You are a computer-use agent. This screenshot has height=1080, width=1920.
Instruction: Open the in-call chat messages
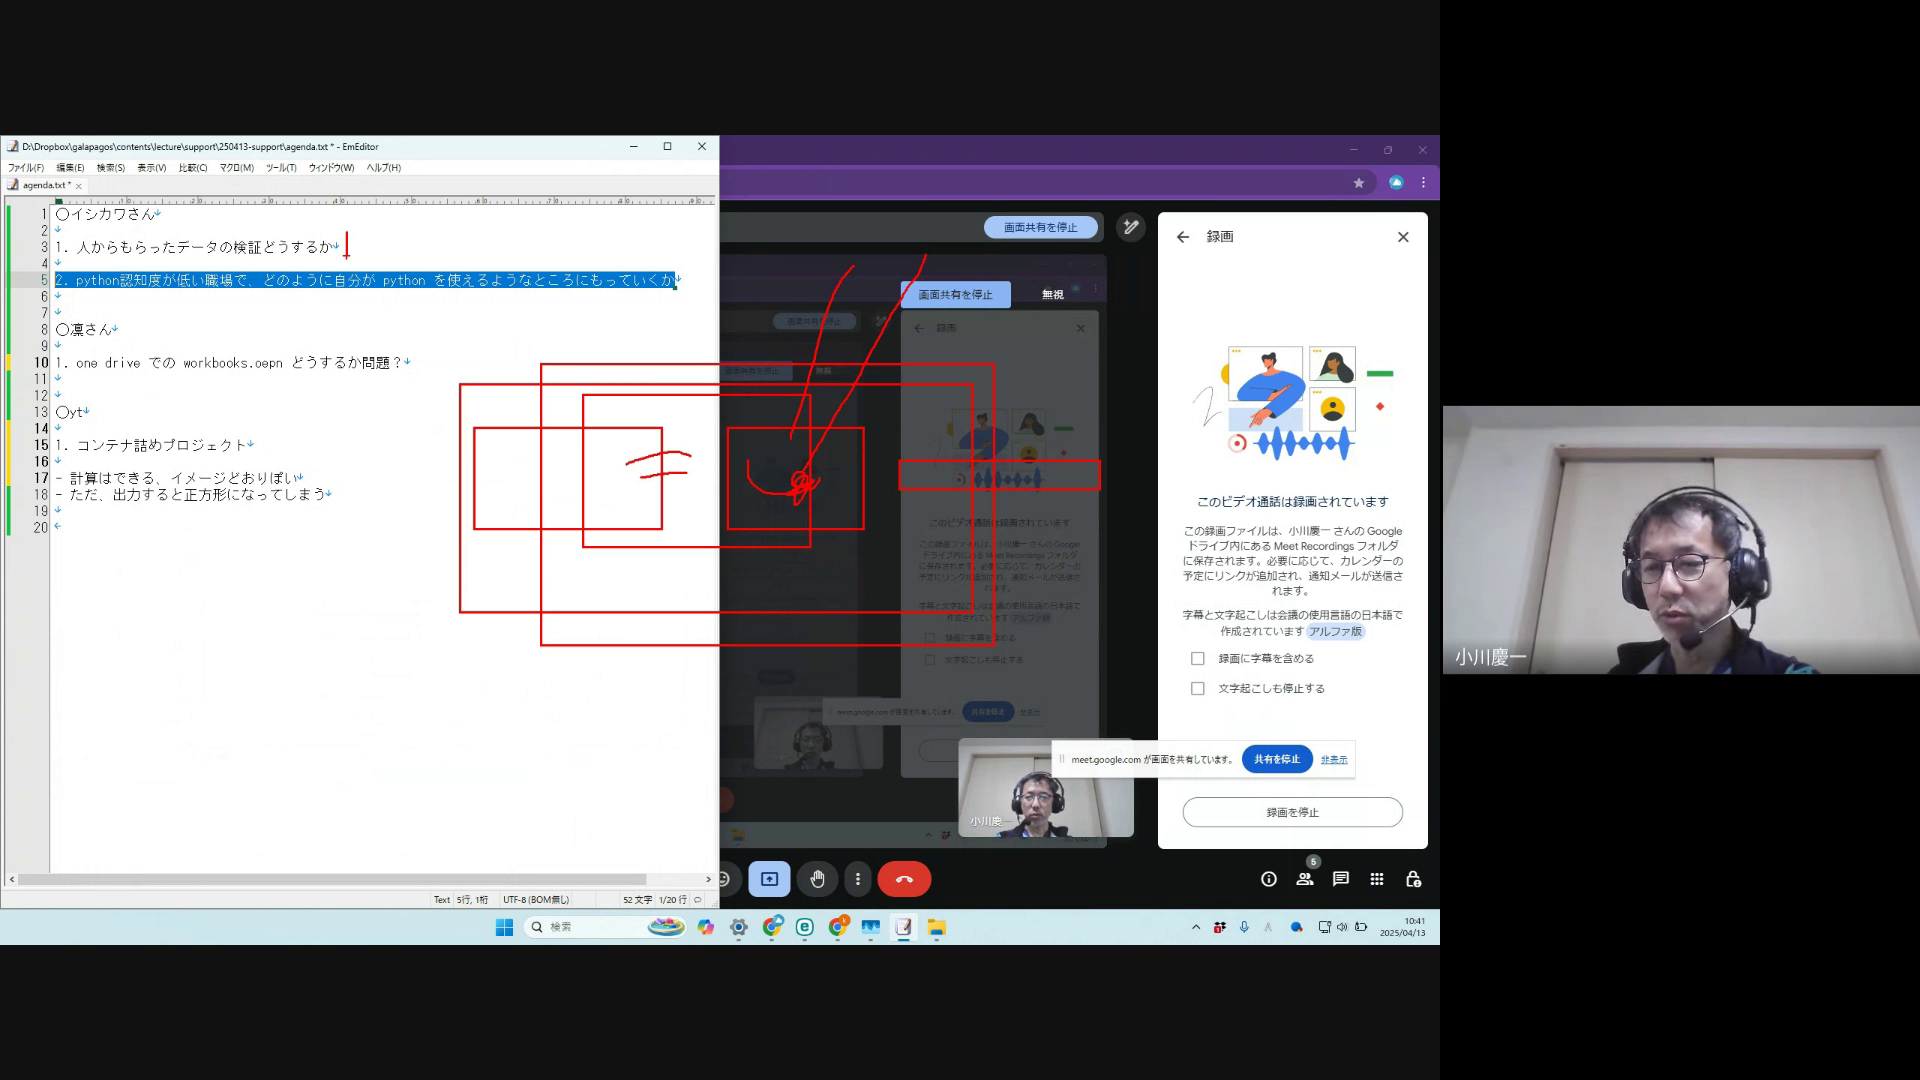coord(1340,879)
